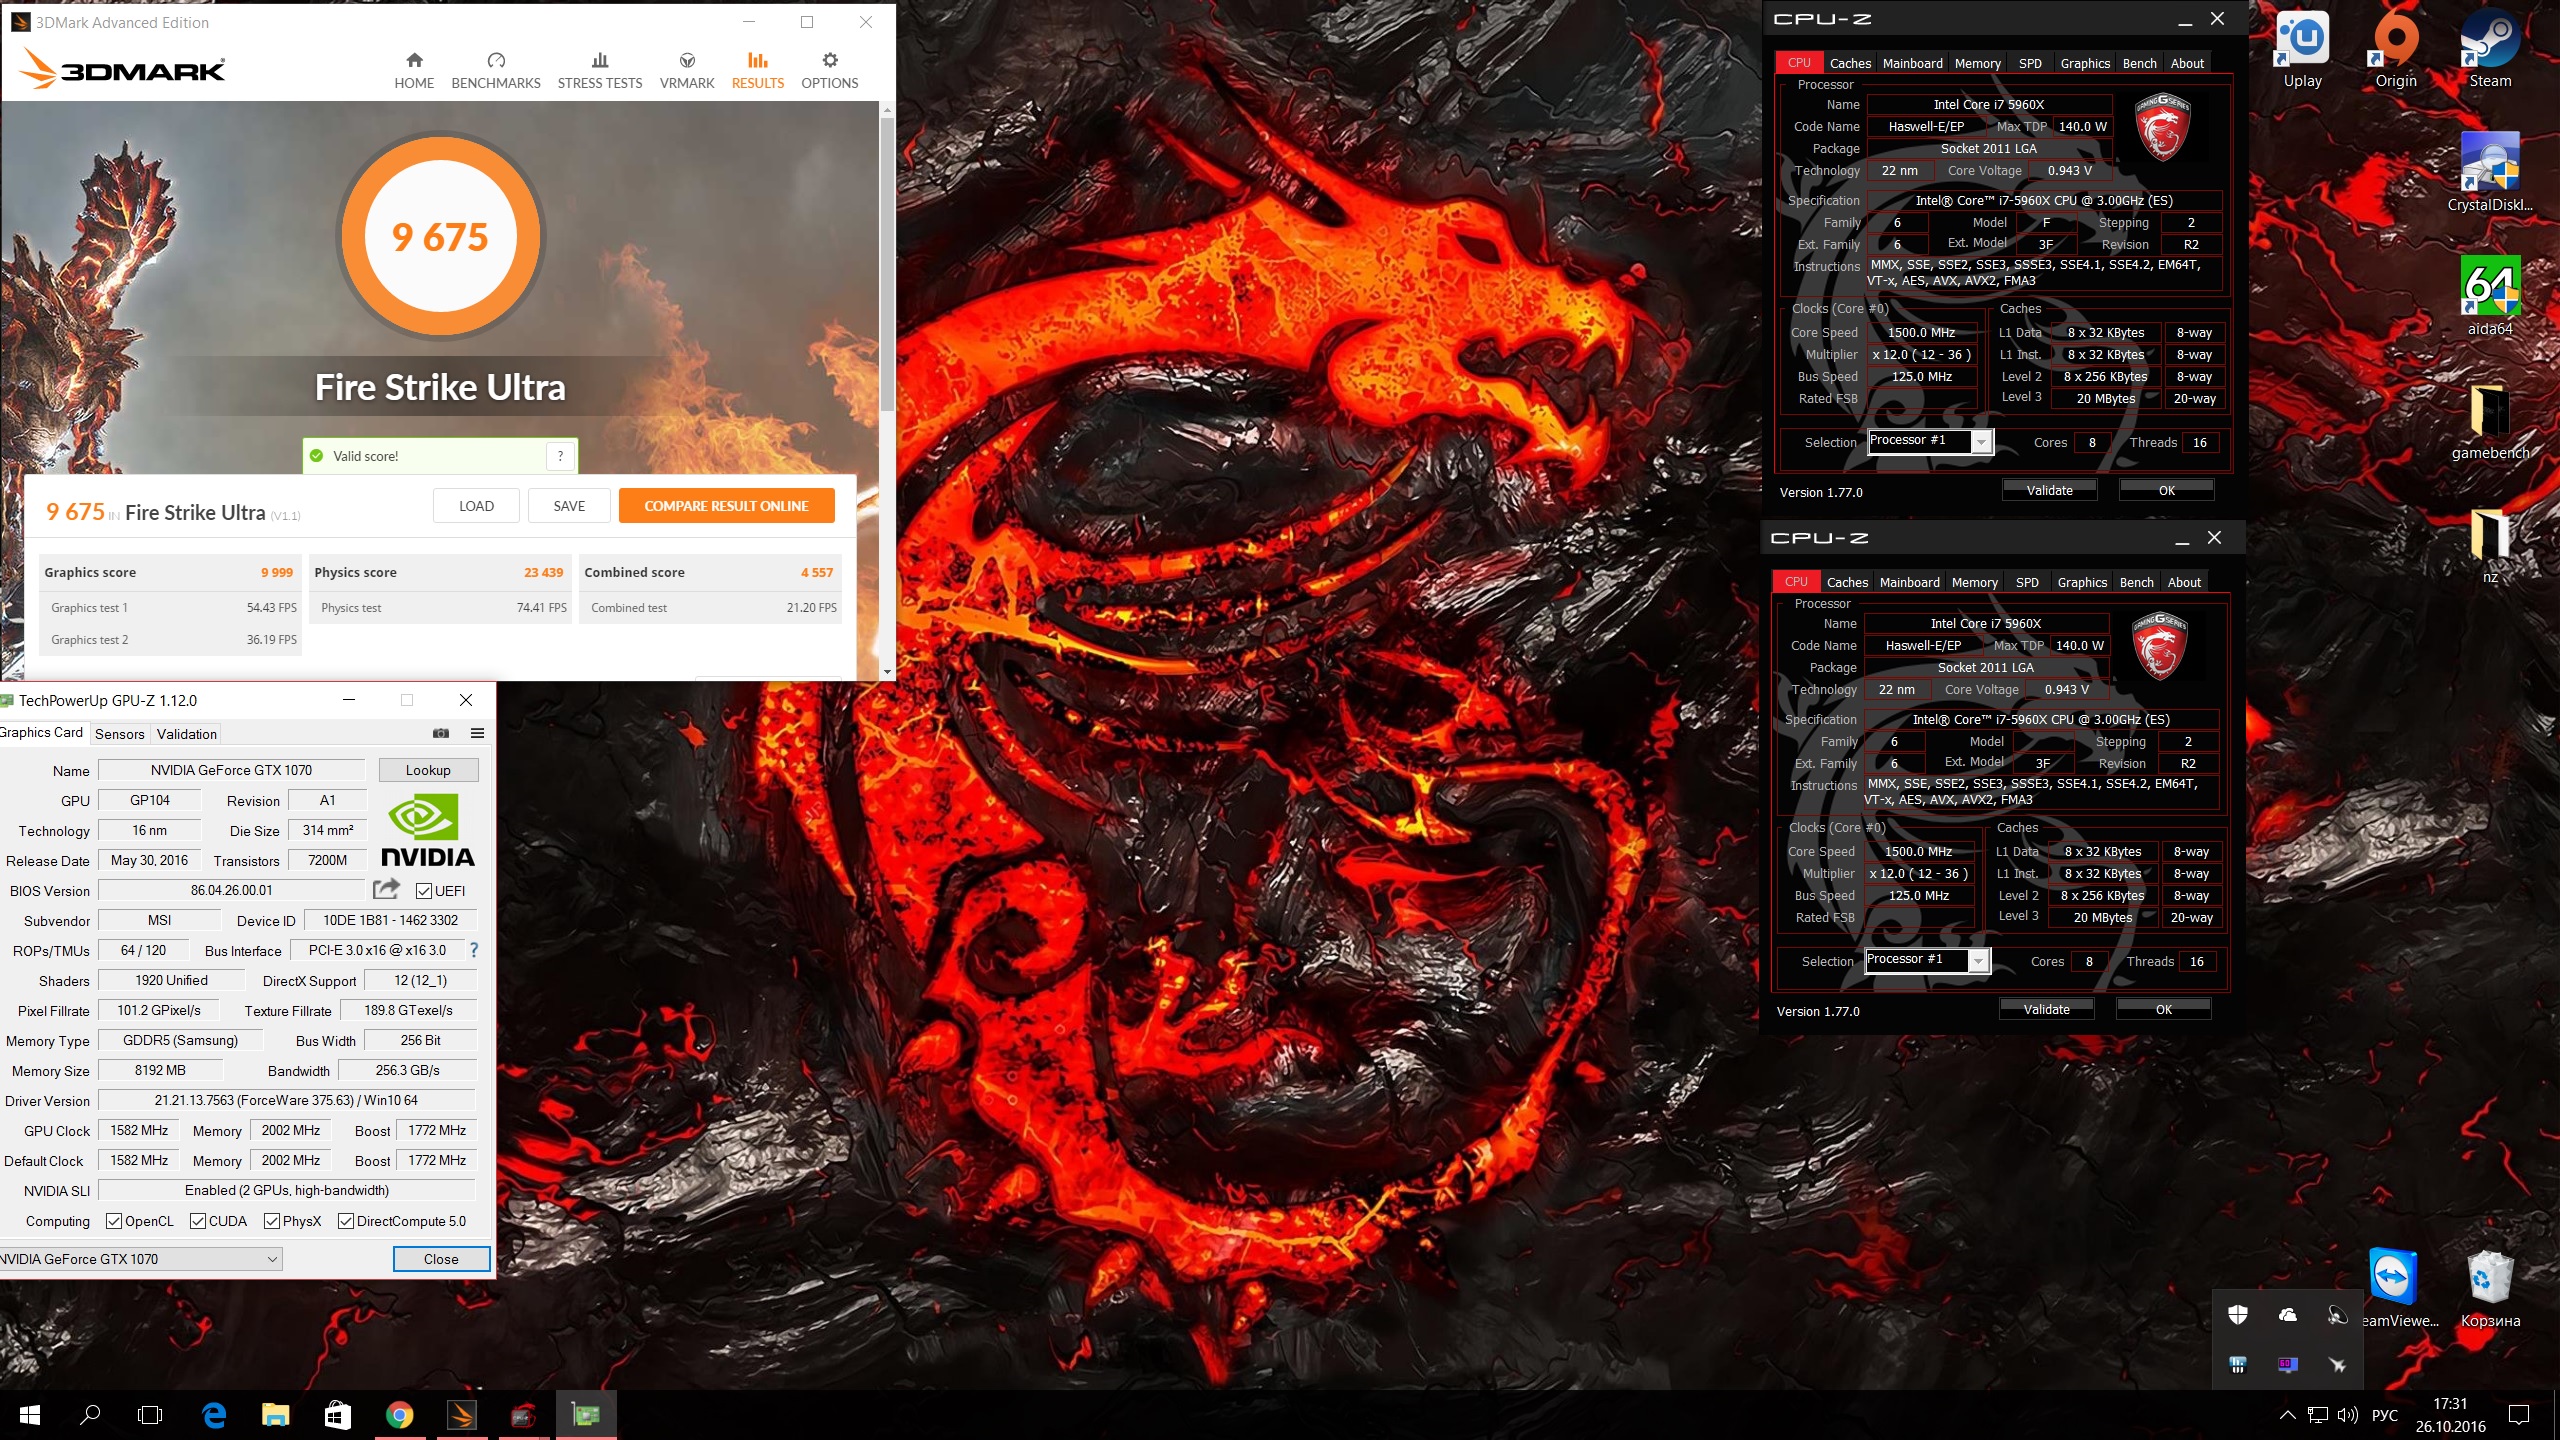Viewport: 2560px width, 1440px height.
Task: Open Windows Store from taskbar
Action: 337,1415
